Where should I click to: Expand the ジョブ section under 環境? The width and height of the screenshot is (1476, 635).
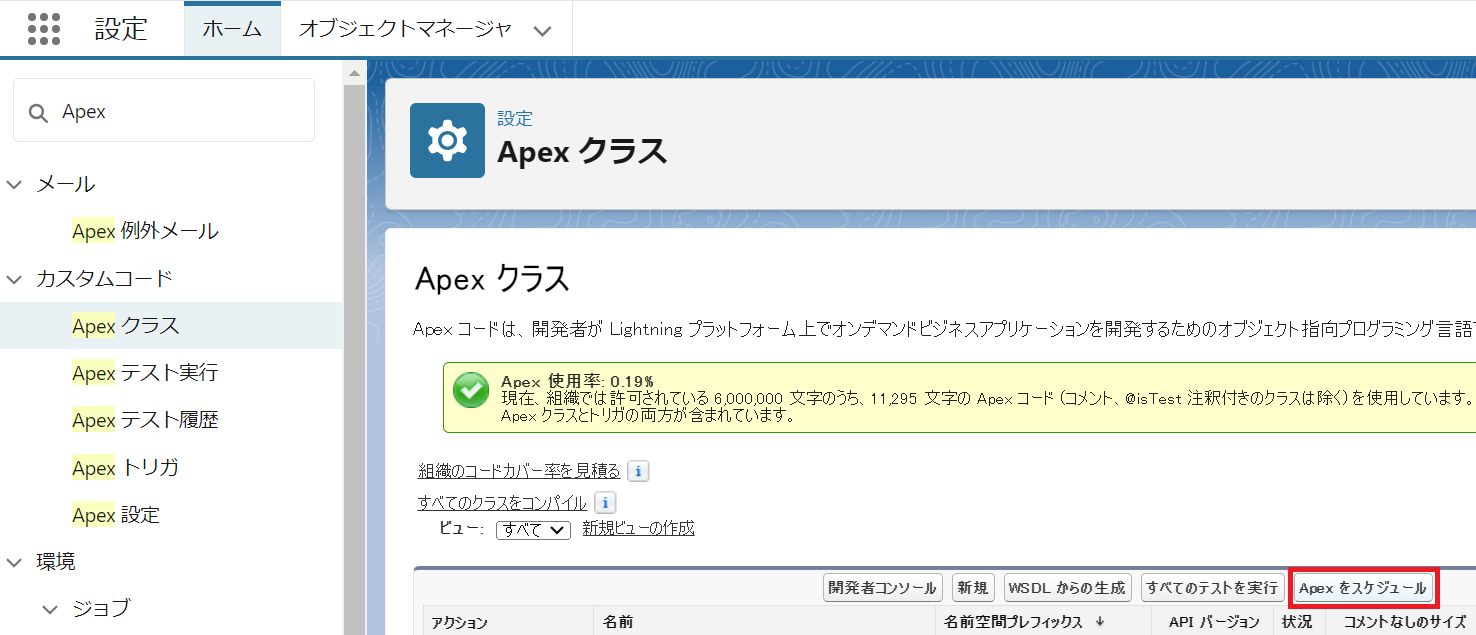(x=48, y=608)
